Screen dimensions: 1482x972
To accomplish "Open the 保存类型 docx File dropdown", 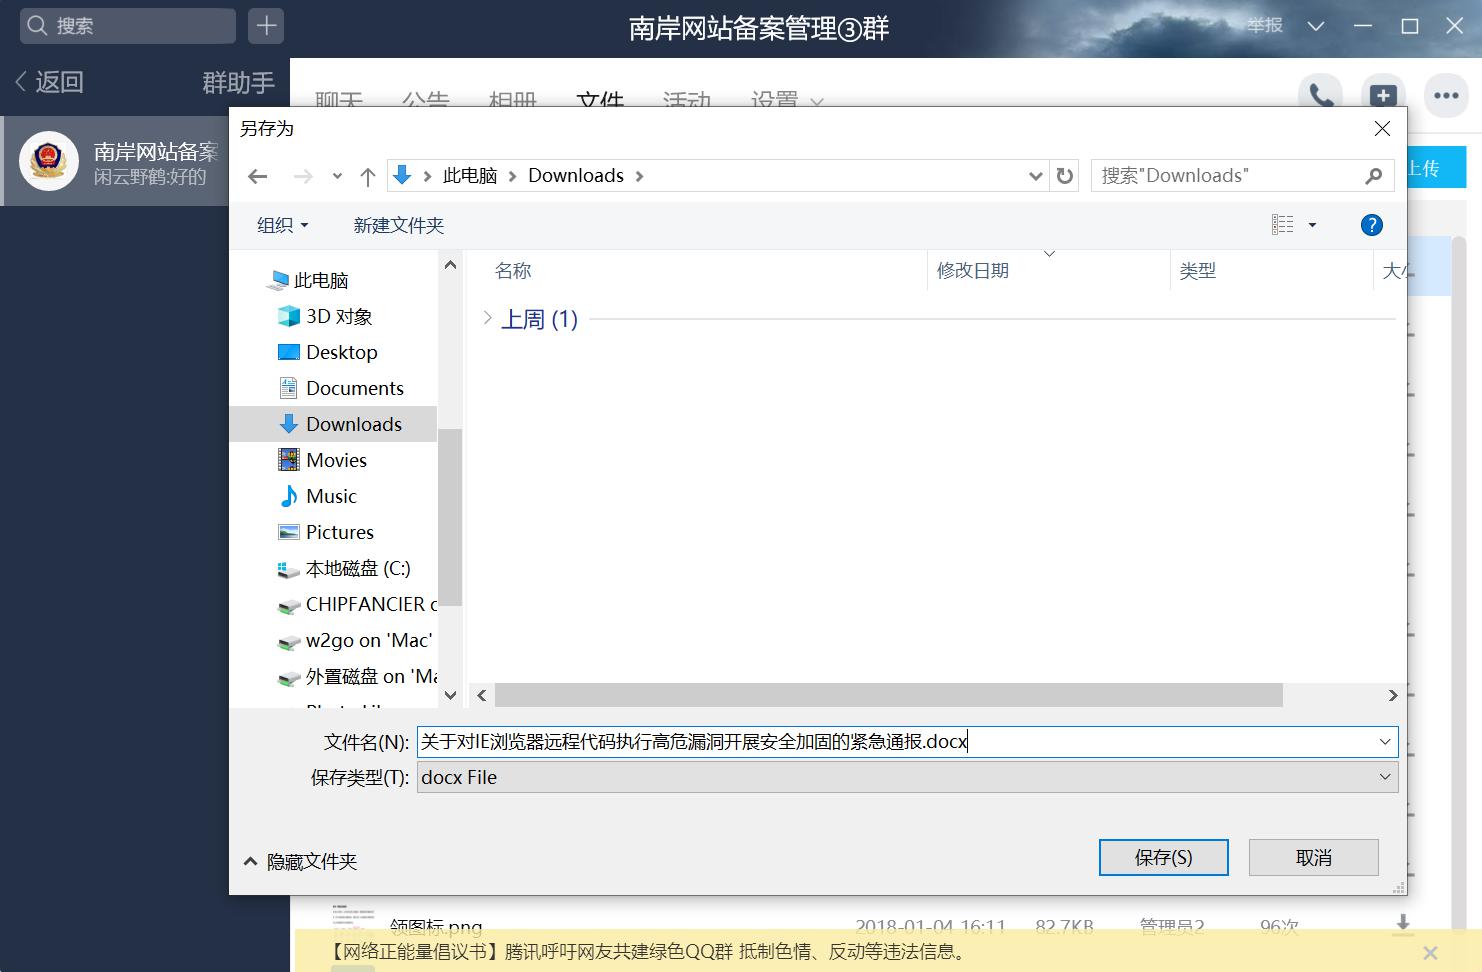I will click(1385, 777).
